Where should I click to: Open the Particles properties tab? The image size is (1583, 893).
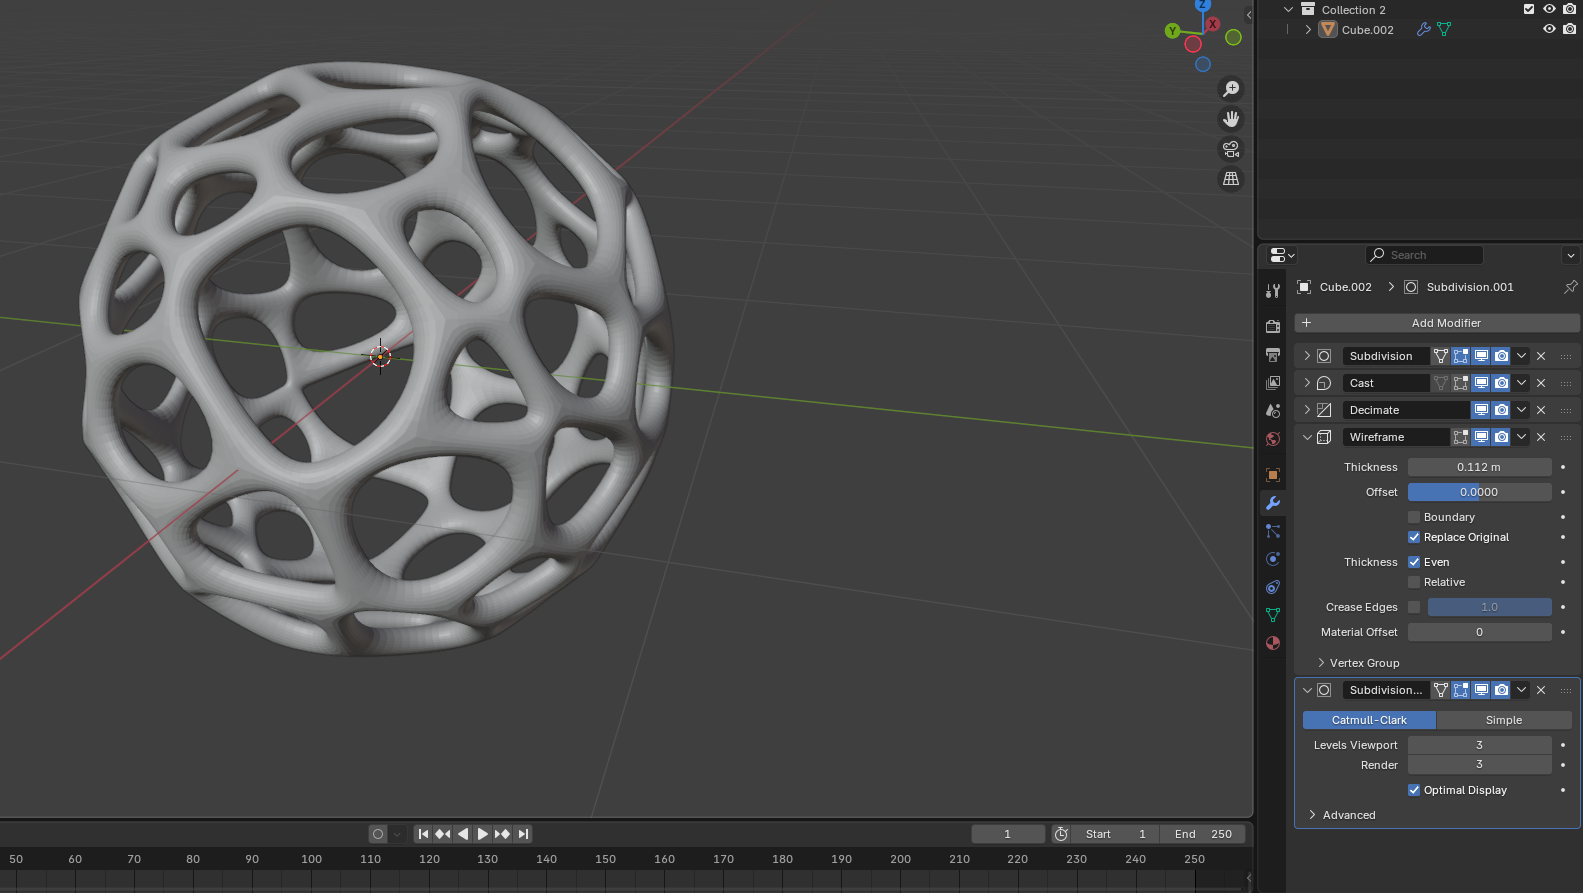click(x=1273, y=531)
